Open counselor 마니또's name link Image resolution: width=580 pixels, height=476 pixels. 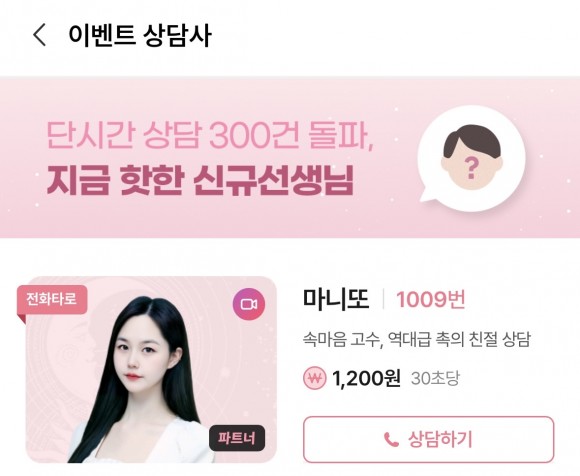[336, 299]
